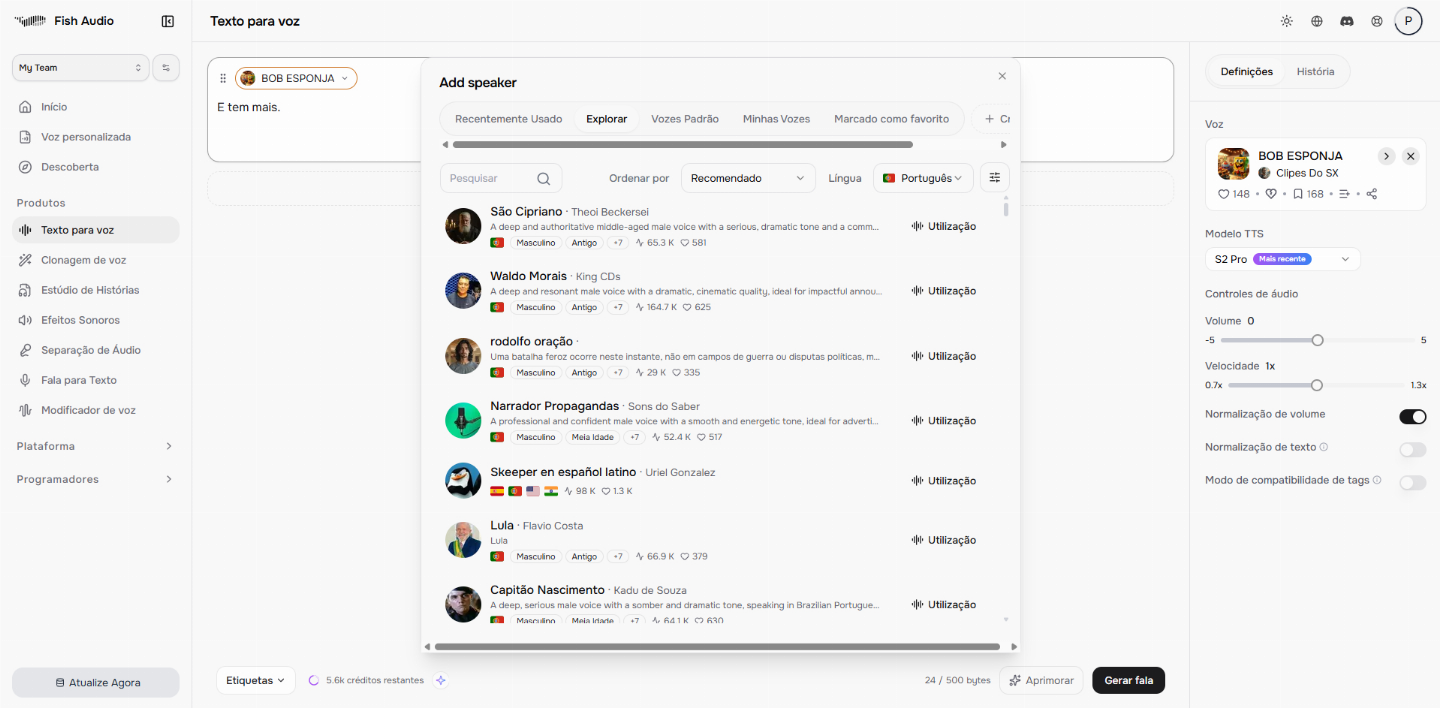
Task: Open the Recomendado sort dropdown
Action: pyautogui.click(x=748, y=178)
